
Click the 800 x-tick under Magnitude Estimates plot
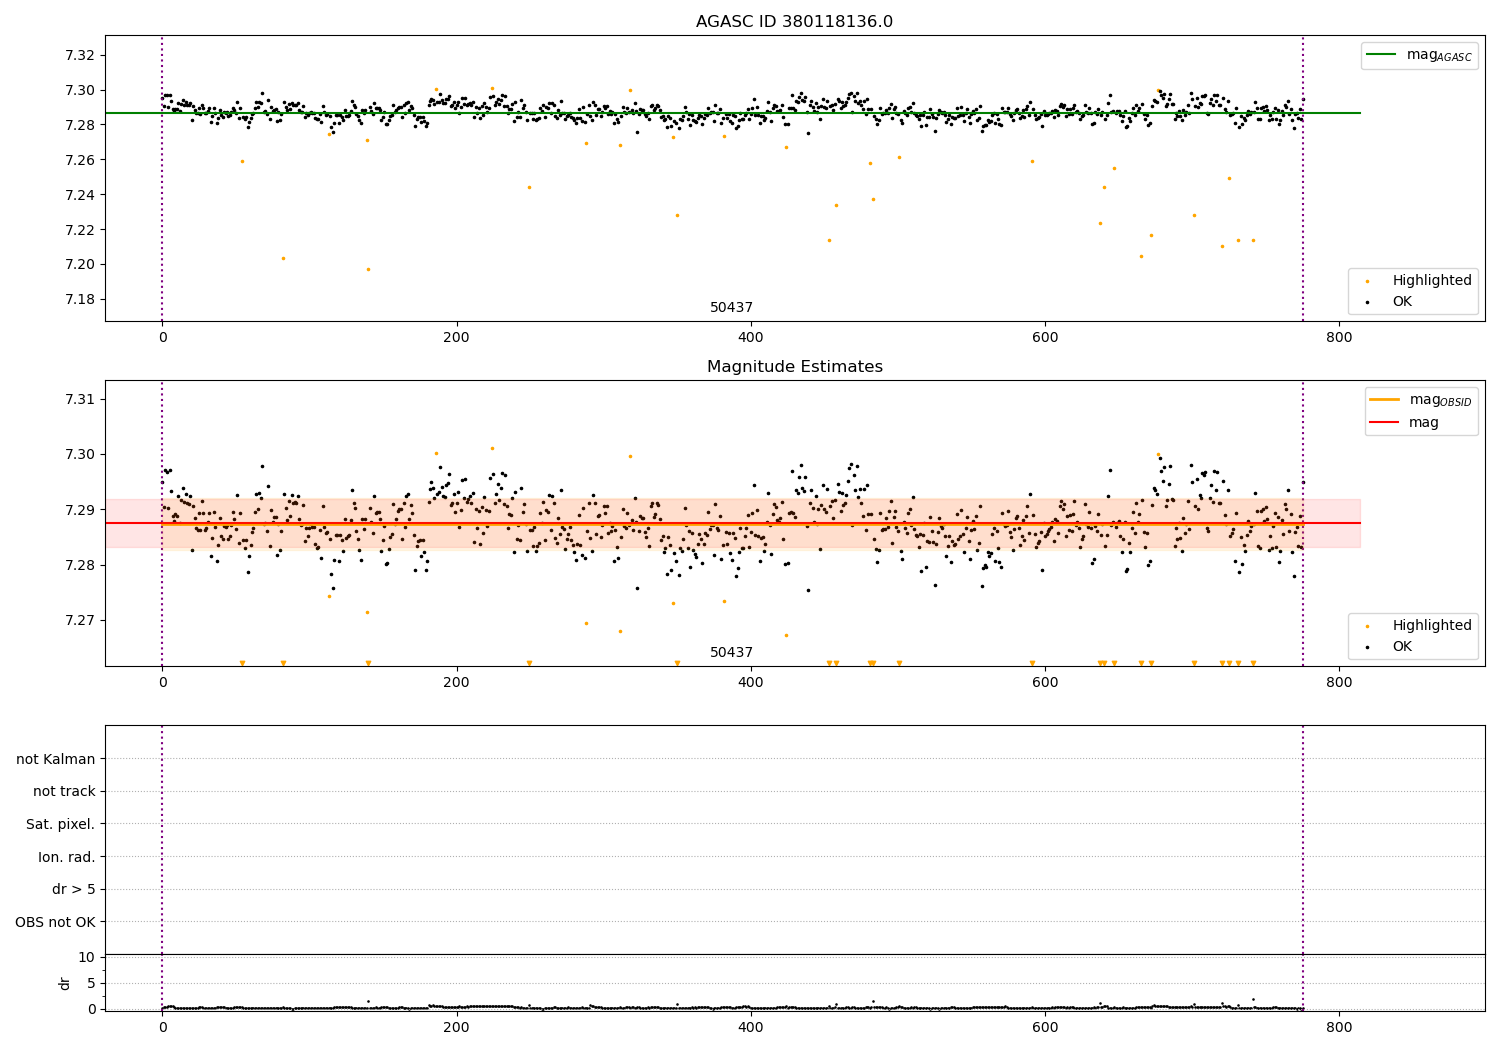click(x=1339, y=683)
